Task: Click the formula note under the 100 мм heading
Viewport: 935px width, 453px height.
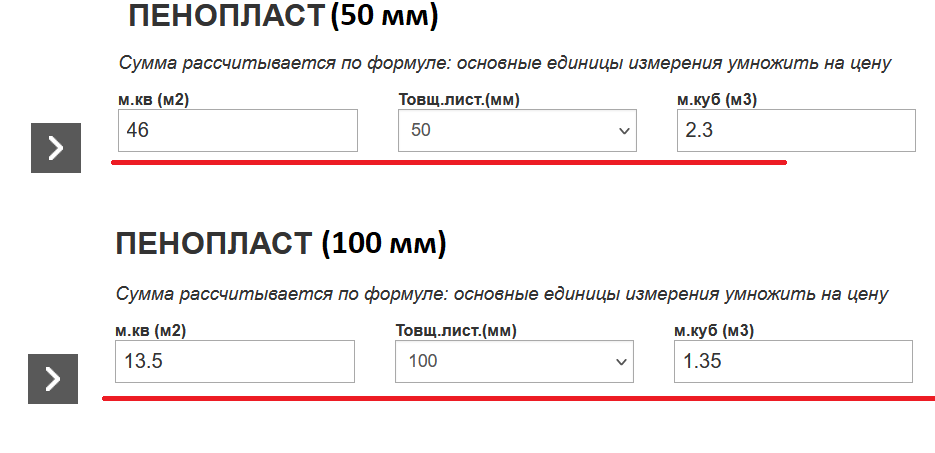Action: click(x=502, y=294)
